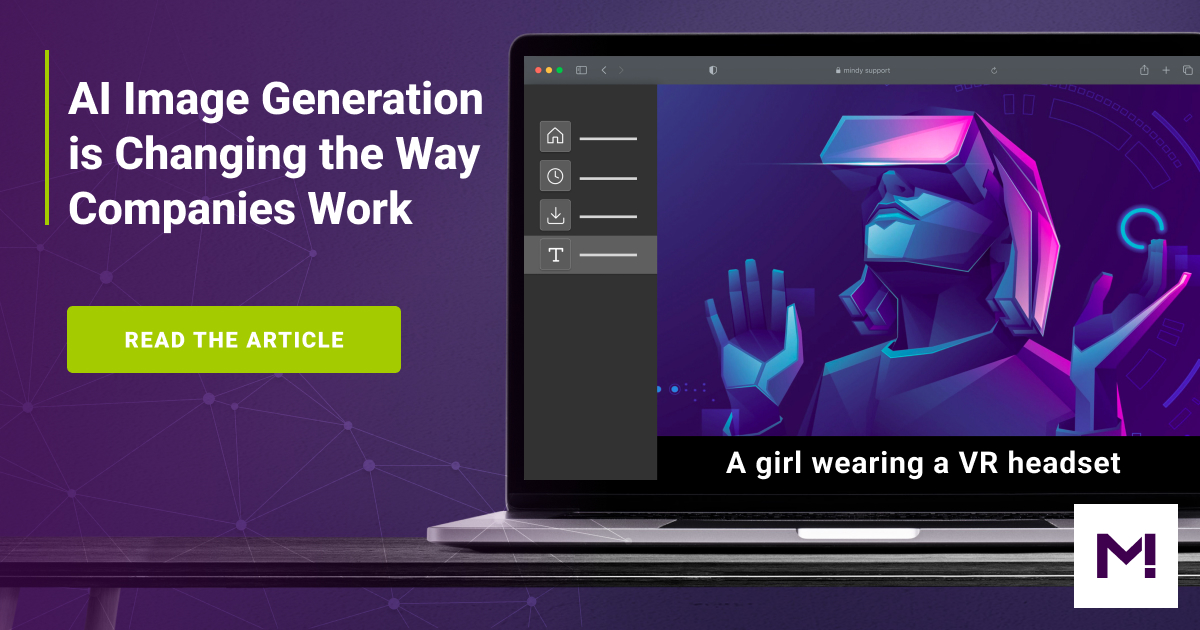Click the placeholder line beside the Home icon
This screenshot has height=630, width=1200.
pos(608,138)
